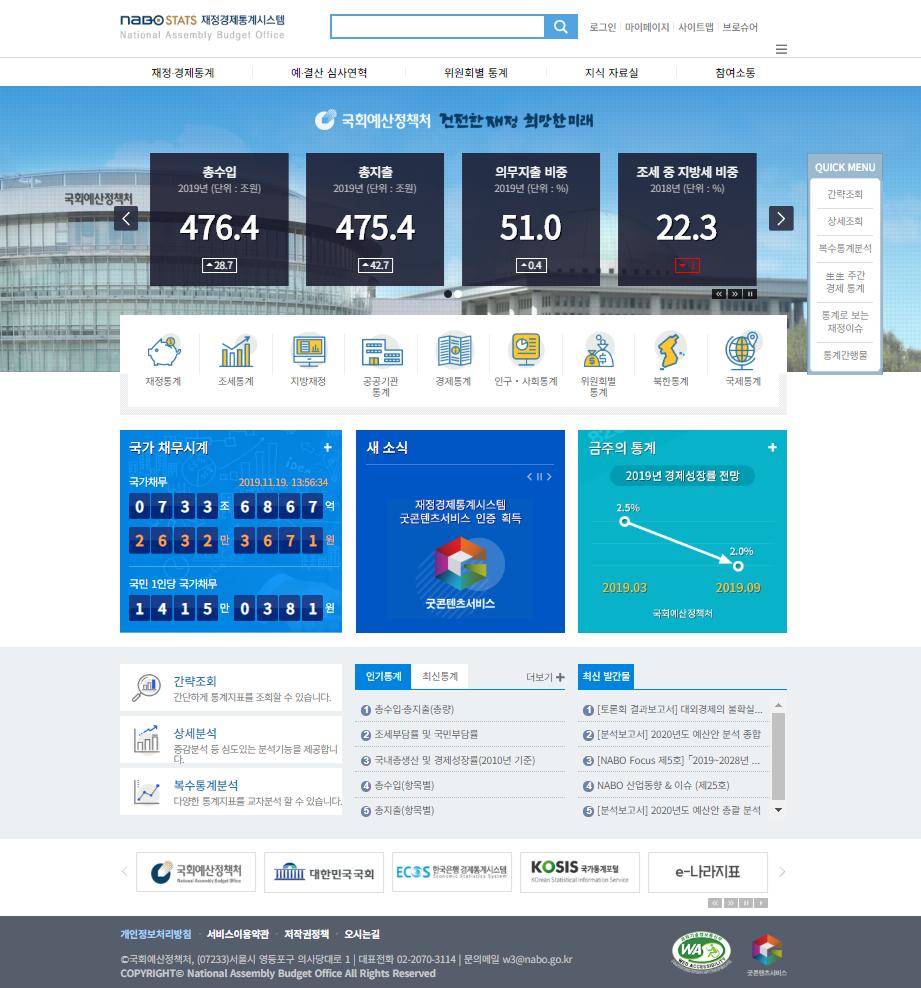The width and height of the screenshot is (921, 988).
Task: Pause the main banner slideshow
Action: 749,294
